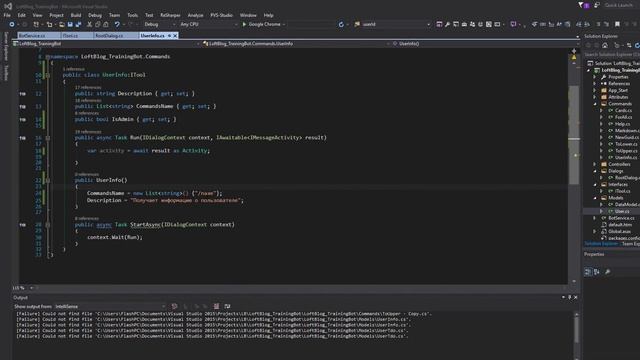The image size is (640, 360).
Task: Click the Home icon in Solution Explorer
Action: (x=605, y=45)
